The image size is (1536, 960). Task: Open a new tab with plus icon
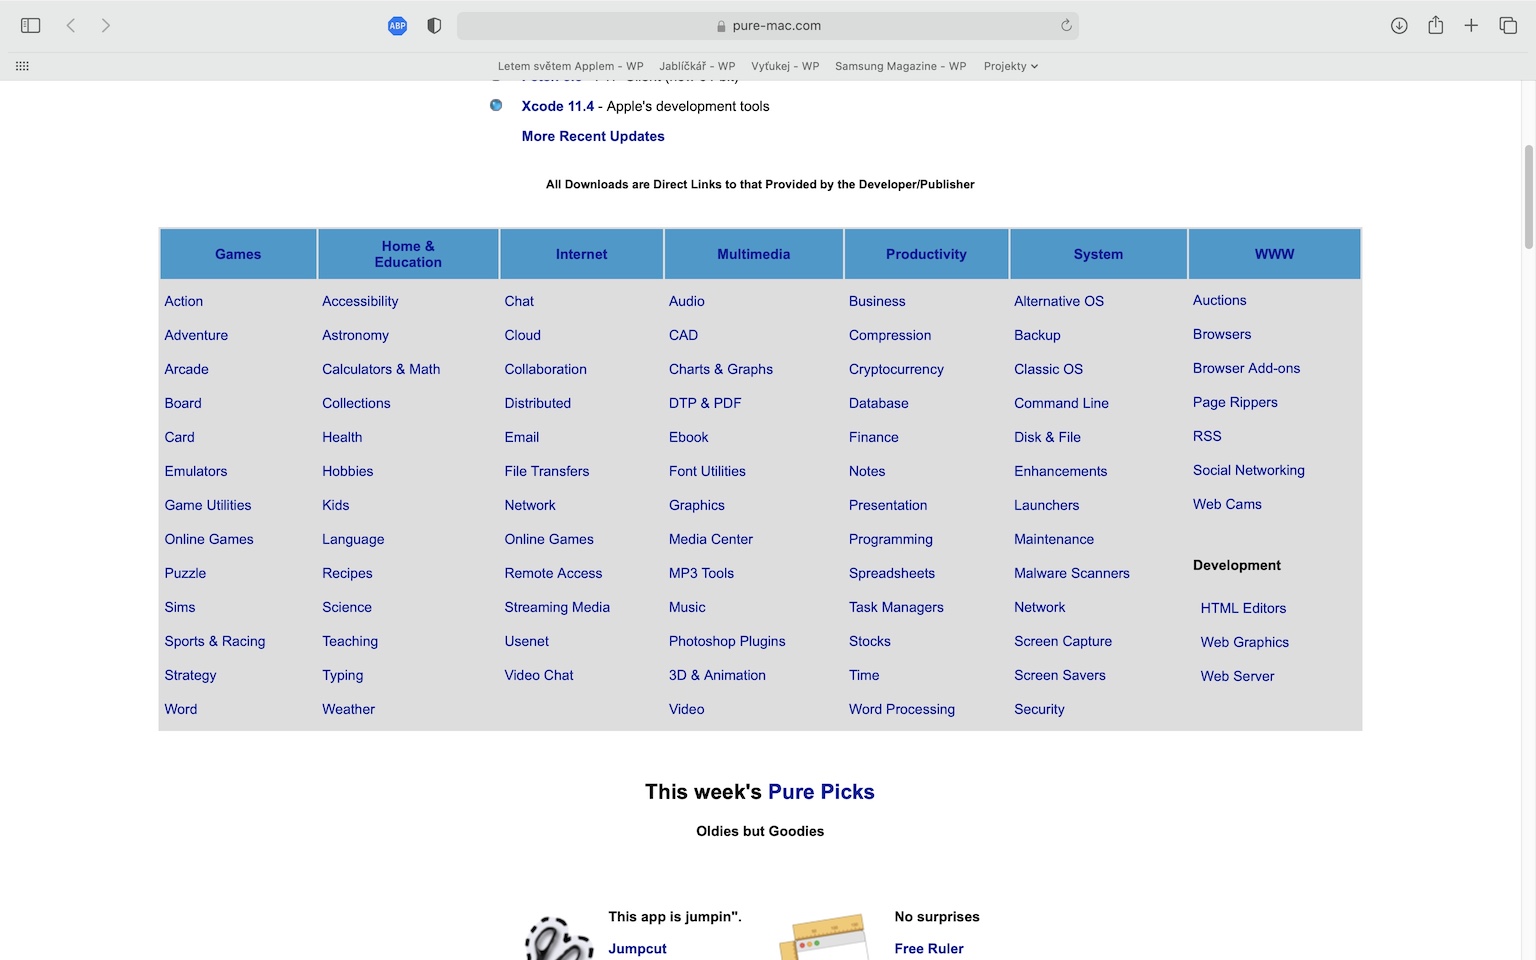point(1471,26)
